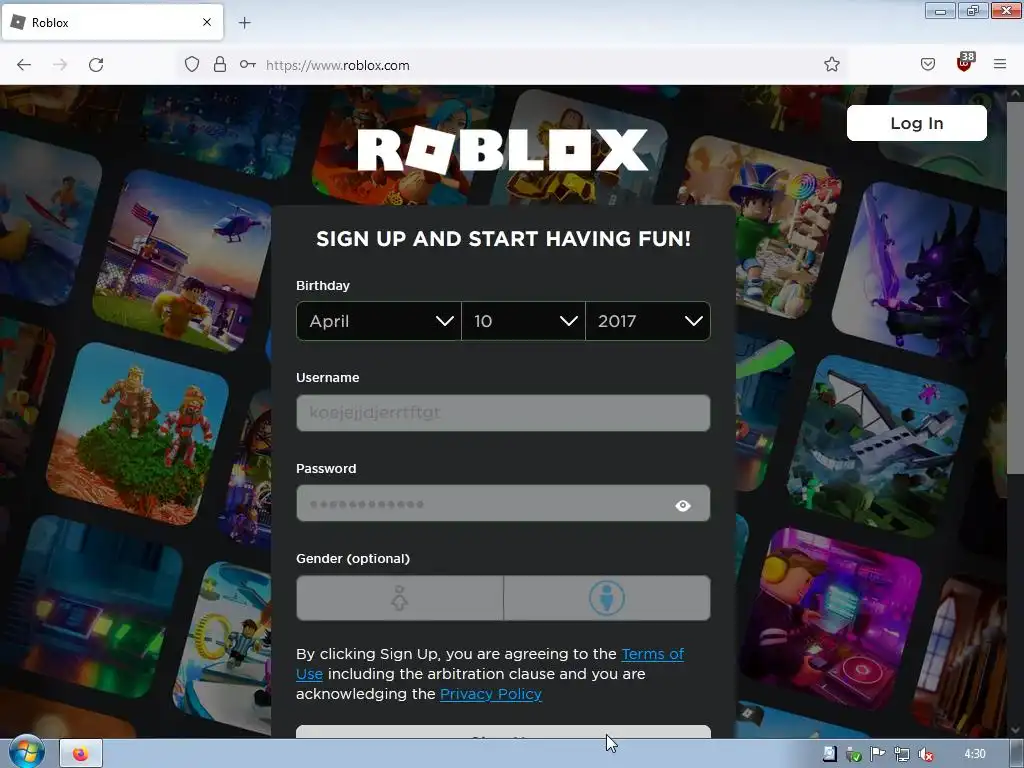This screenshot has height=768, width=1024.
Task: Click the scrollbar down arrow
Action: [1015, 729]
